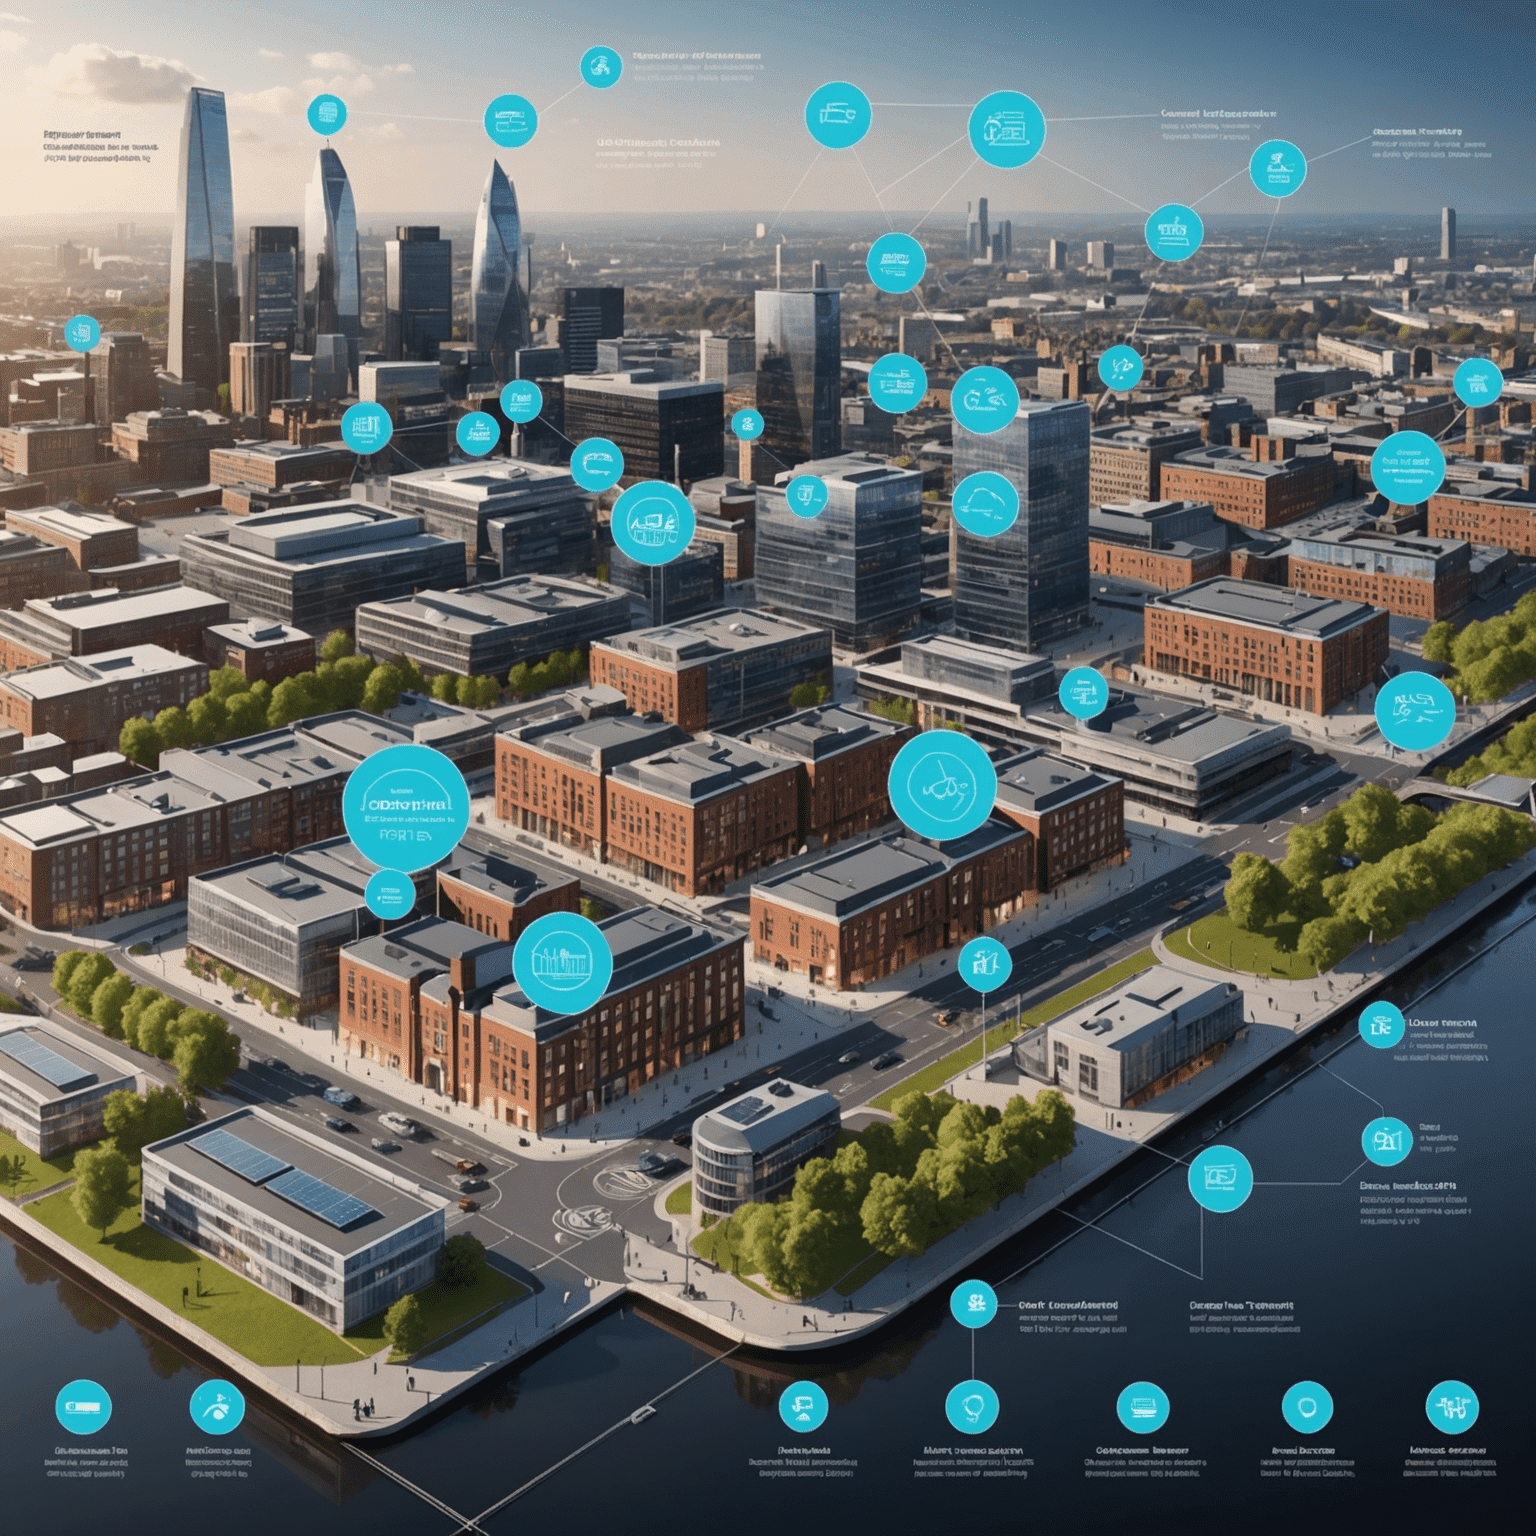The height and width of the screenshot is (1536, 1536).
Task: Click the small bubble on the low grey building
Action: pos(1083,692)
